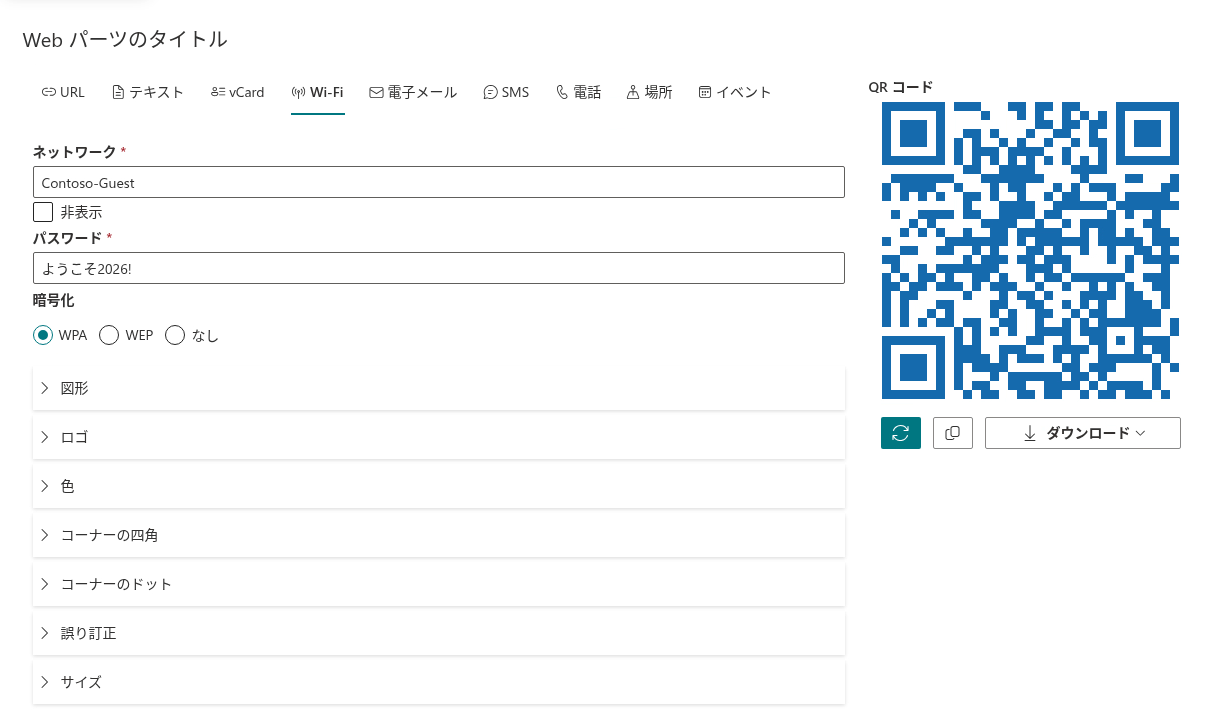Expand the サイズ section

[x=439, y=682]
